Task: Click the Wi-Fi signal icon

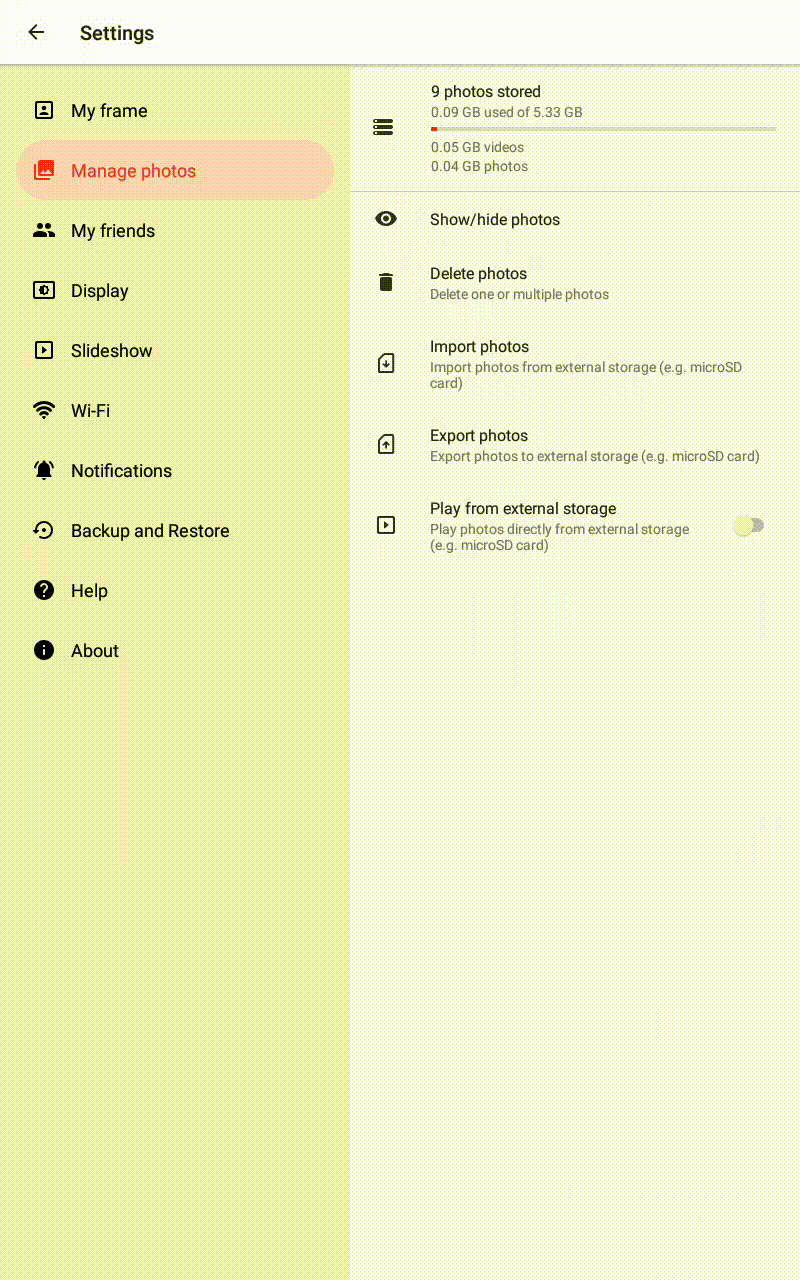Action: coord(44,410)
